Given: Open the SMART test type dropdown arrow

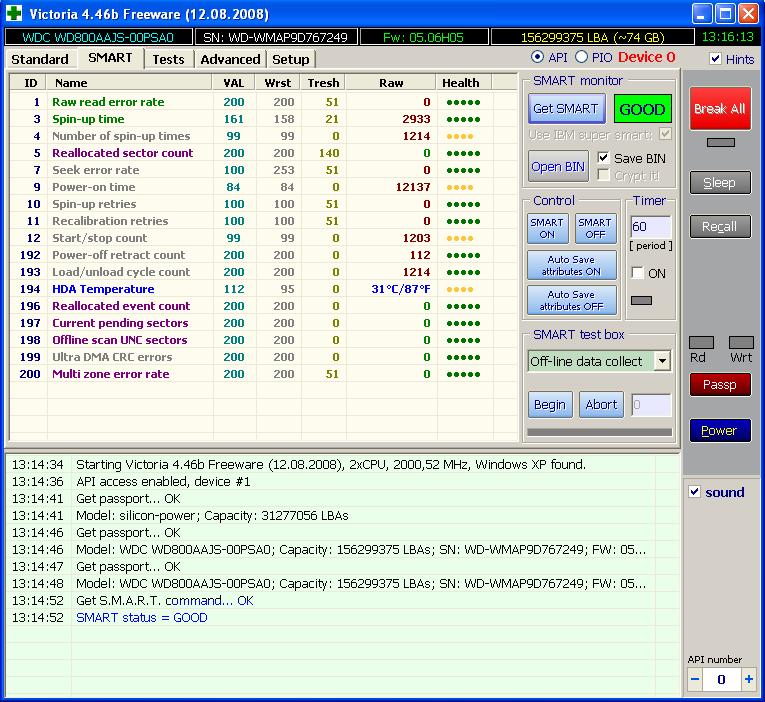Looking at the screenshot, I should 662,361.
